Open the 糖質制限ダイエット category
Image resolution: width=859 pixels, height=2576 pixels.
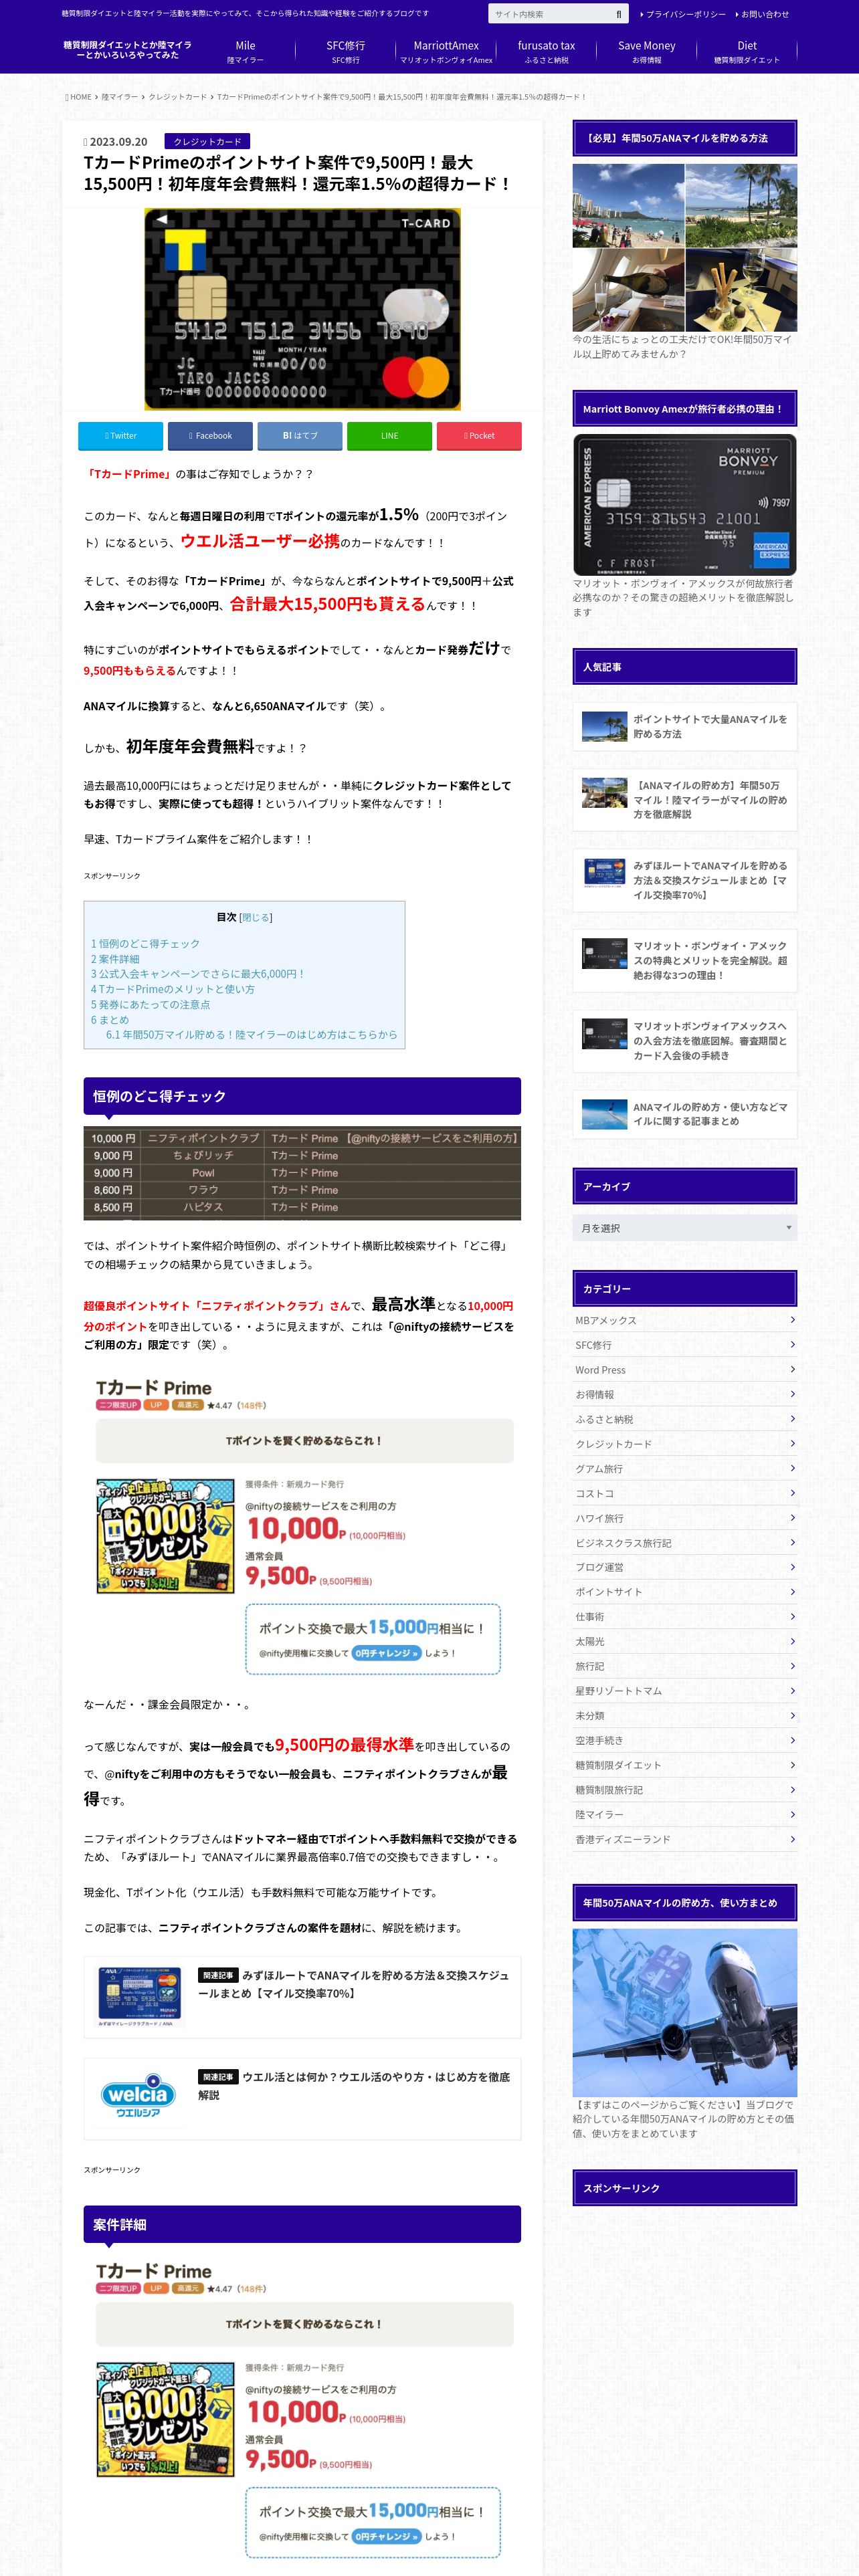685,1765
